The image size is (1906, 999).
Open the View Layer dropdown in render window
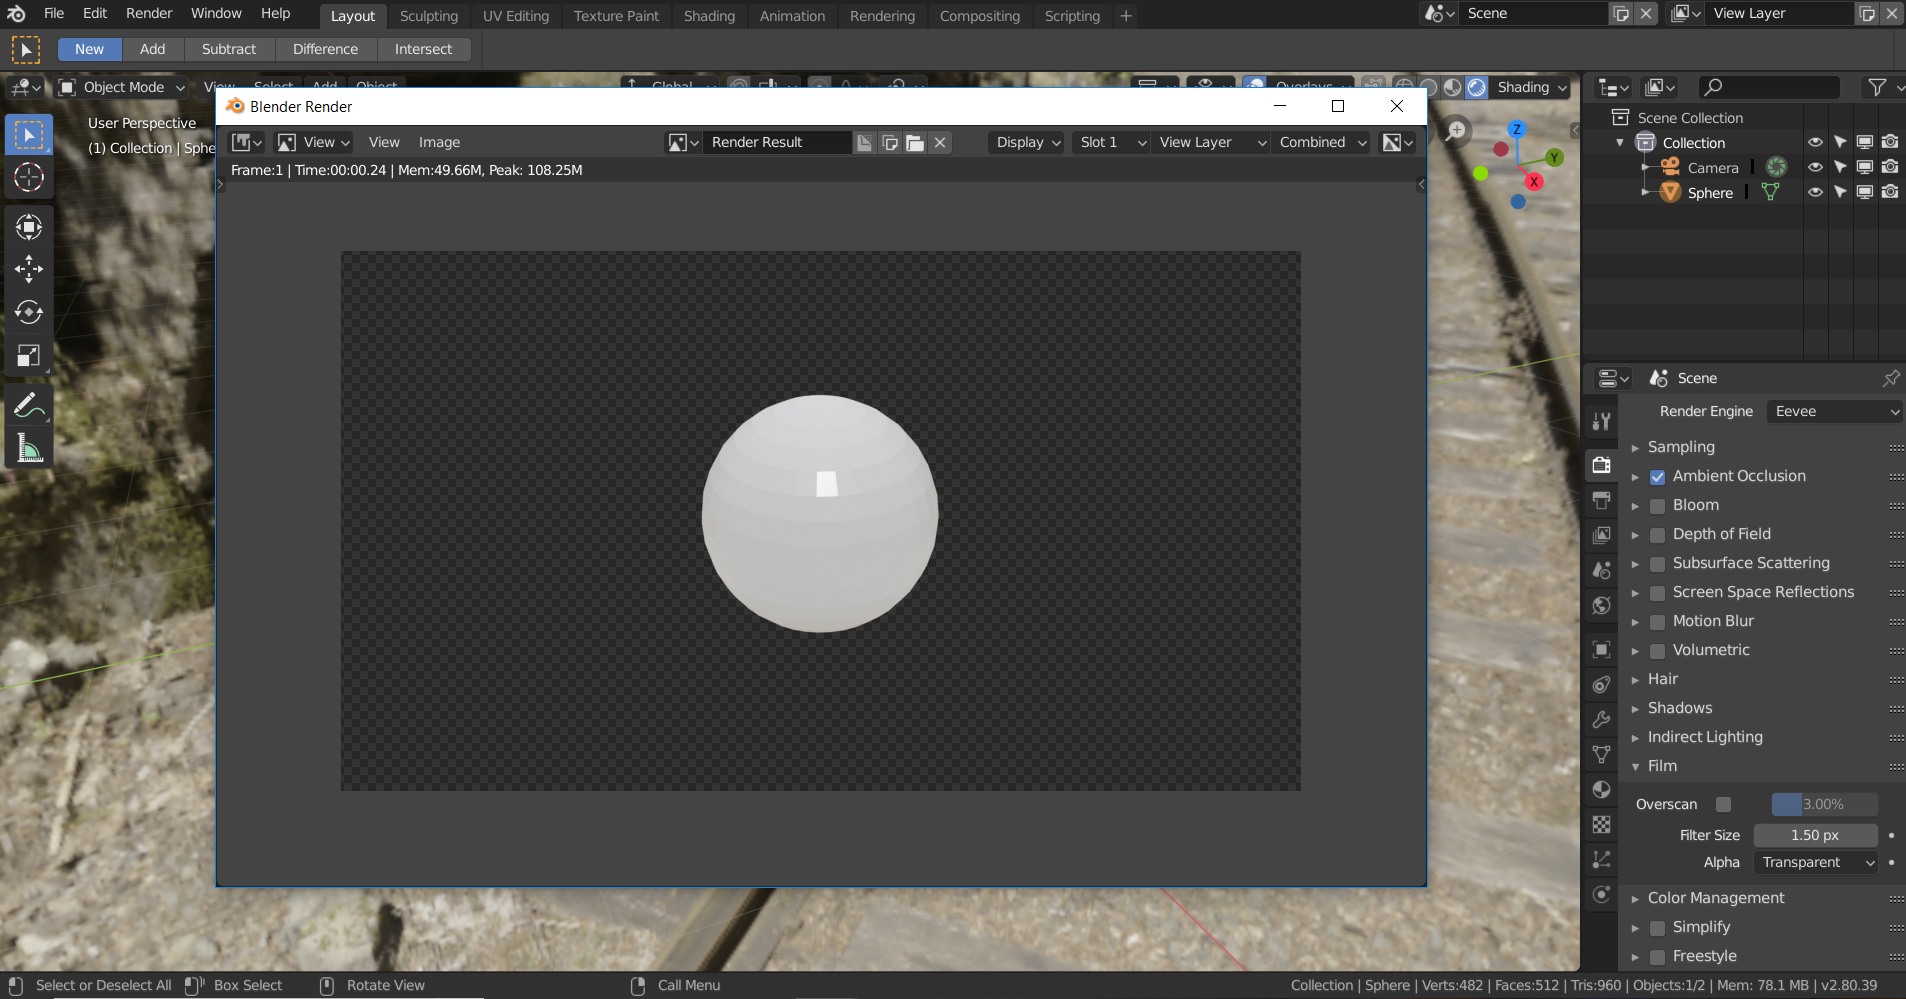pyautogui.click(x=1211, y=142)
